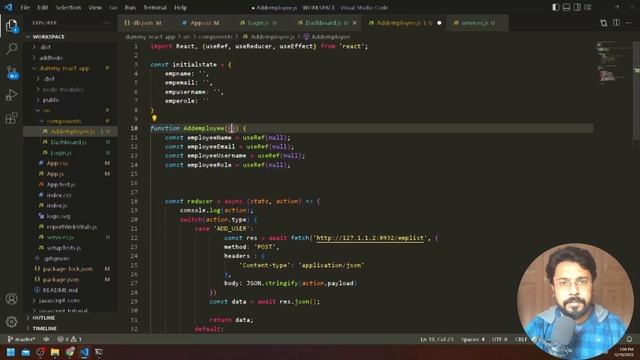Collapse the src folder
Viewport: 640px width, 360px height.
point(47,111)
